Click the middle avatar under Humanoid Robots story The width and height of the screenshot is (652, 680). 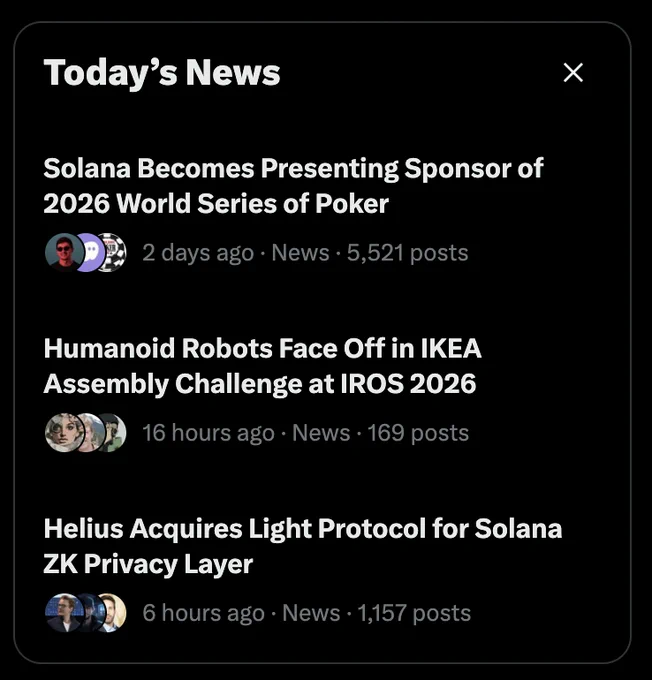click(x=93, y=433)
